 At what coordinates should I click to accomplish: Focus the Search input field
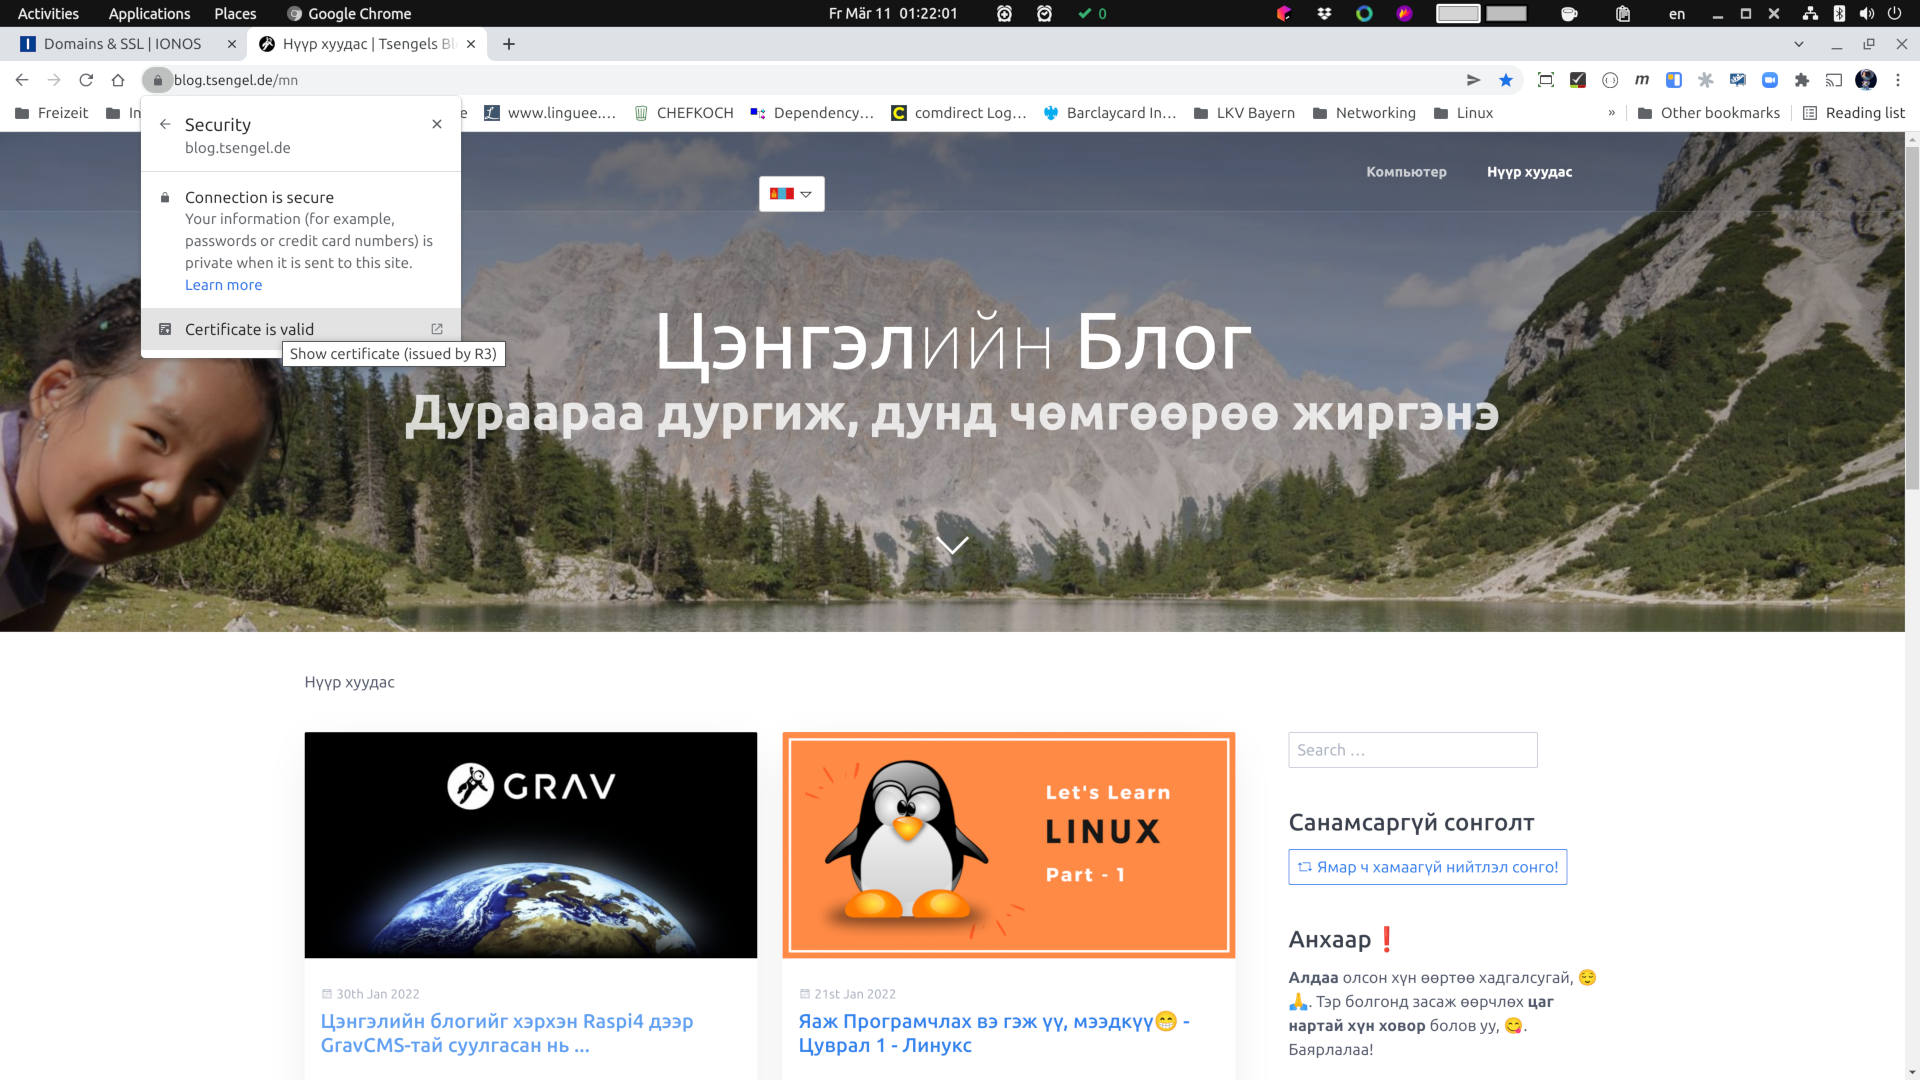coord(1412,750)
